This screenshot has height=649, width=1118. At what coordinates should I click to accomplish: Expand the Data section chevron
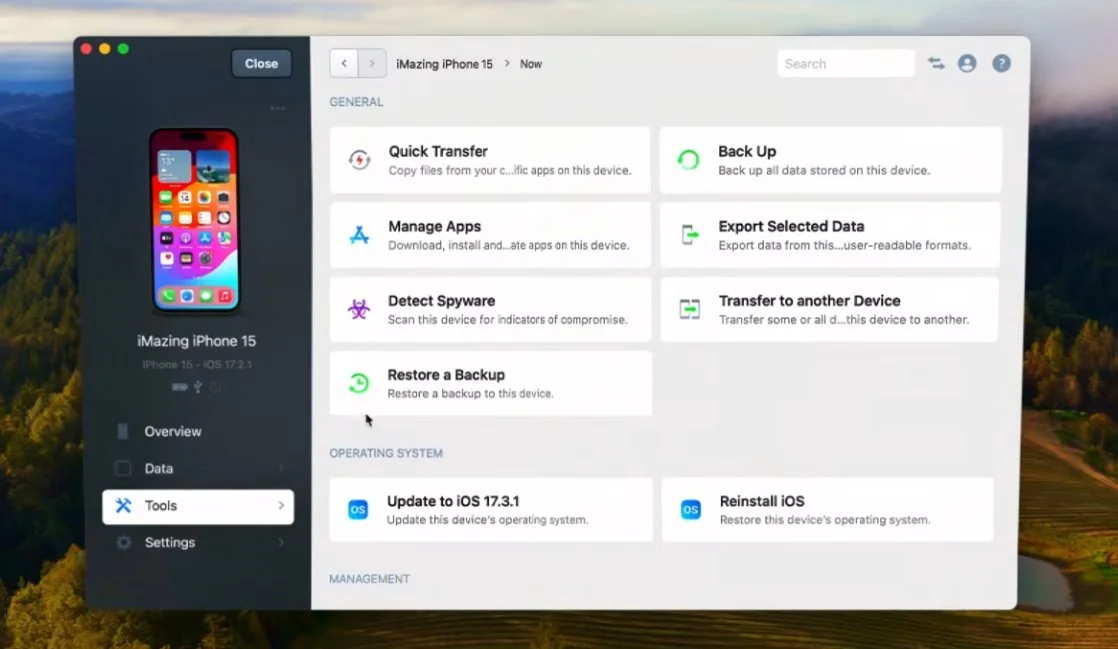click(281, 469)
